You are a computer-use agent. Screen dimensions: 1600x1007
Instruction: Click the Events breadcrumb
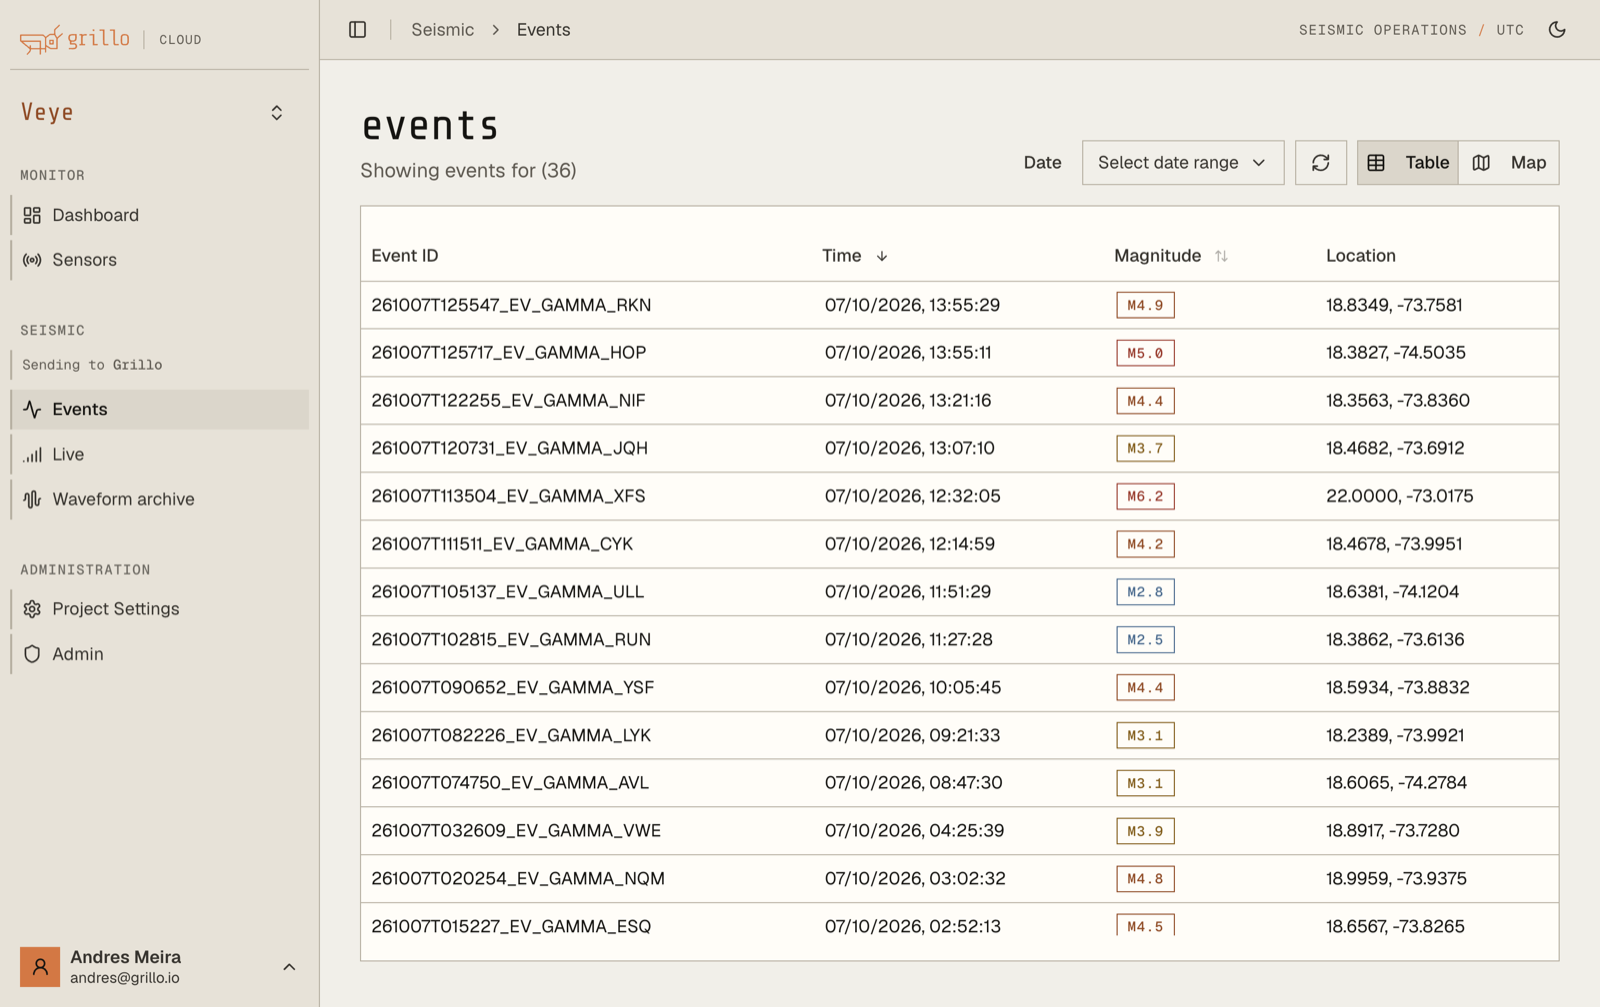point(544,30)
